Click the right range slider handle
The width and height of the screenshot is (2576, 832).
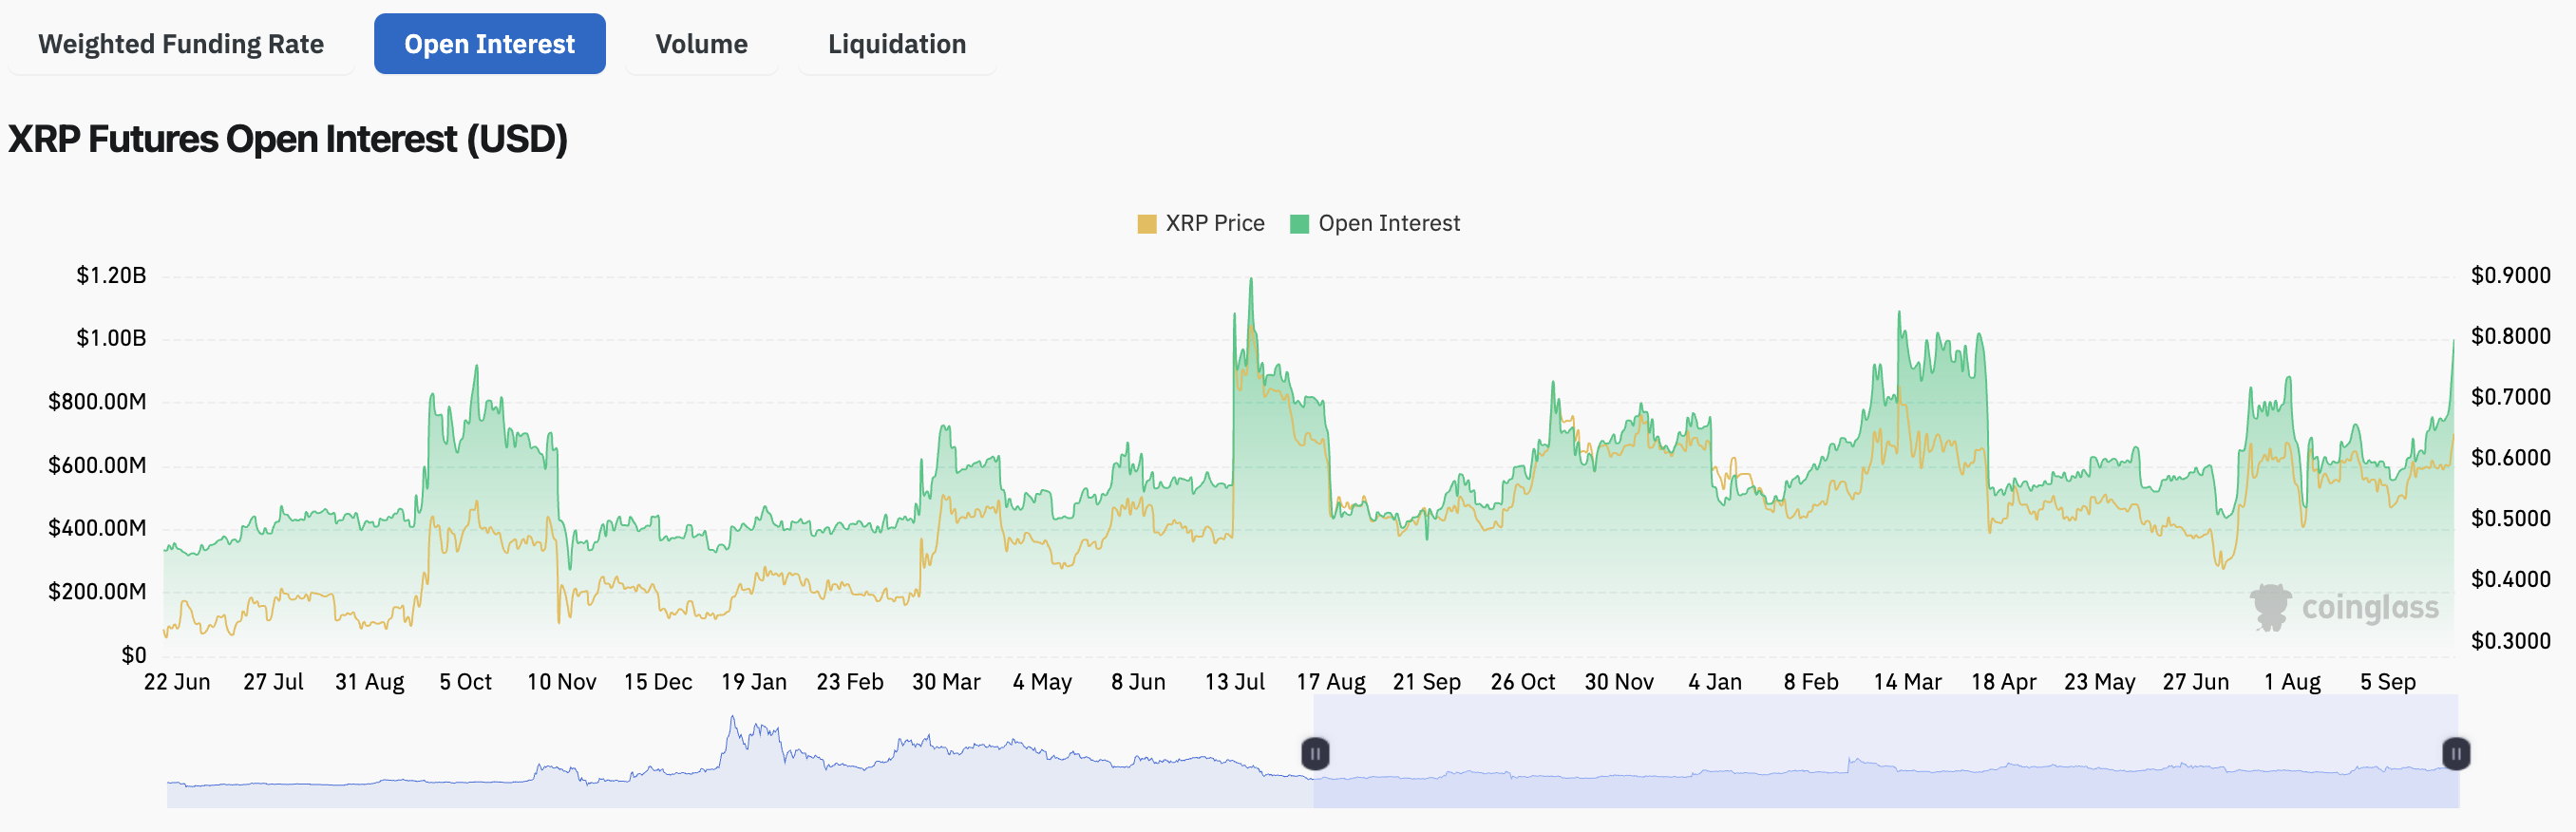pyautogui.click(x=2455, y=753)
